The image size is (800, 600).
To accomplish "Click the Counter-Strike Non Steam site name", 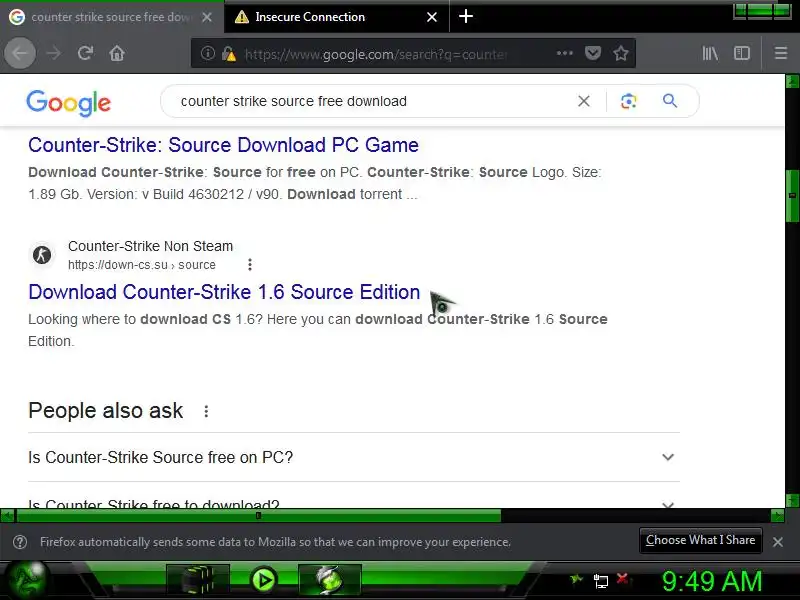I will click(x=151, y=246).
